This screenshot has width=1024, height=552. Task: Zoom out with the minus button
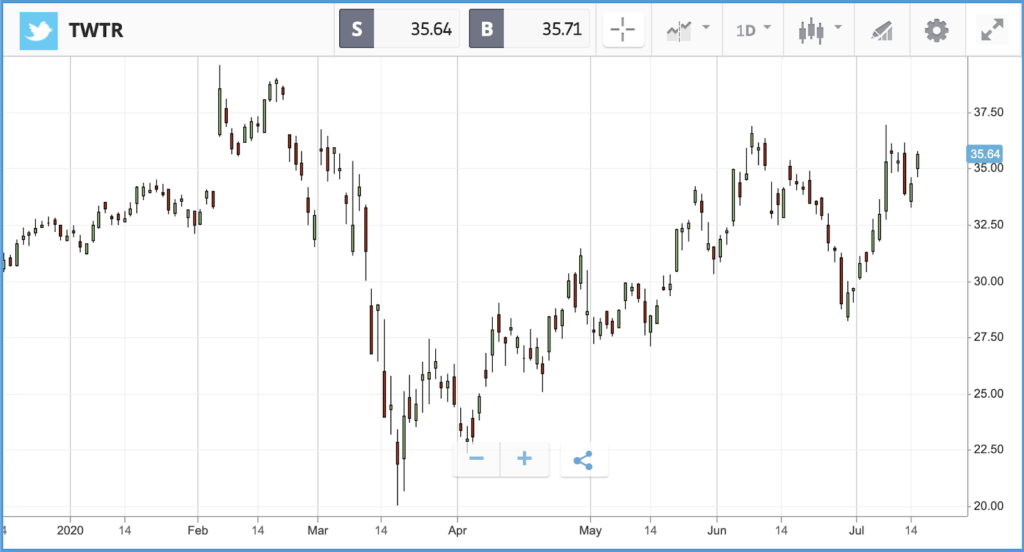(x=476, y=459)
